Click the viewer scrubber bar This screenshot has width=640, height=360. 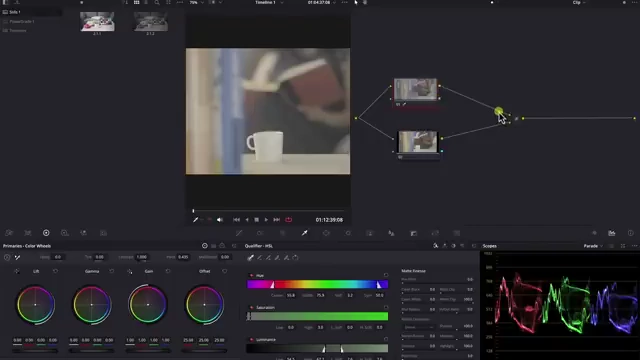(x=268, y=211)
